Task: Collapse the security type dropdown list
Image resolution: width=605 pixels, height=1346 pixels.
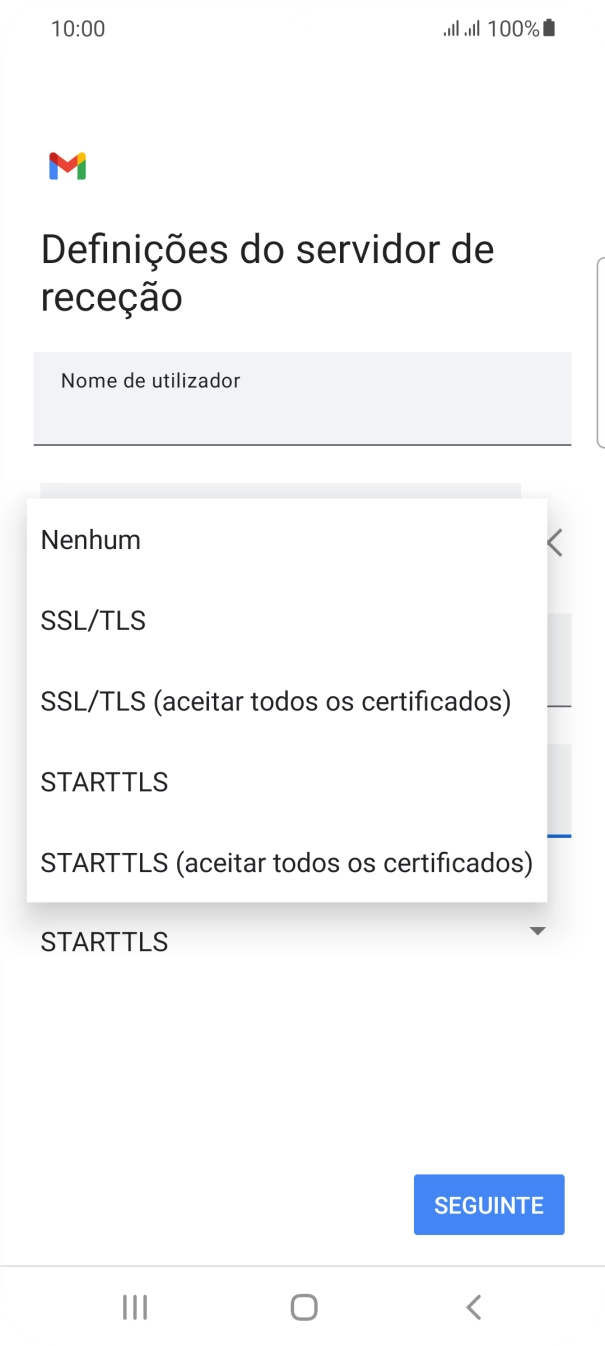Action: 537,930
